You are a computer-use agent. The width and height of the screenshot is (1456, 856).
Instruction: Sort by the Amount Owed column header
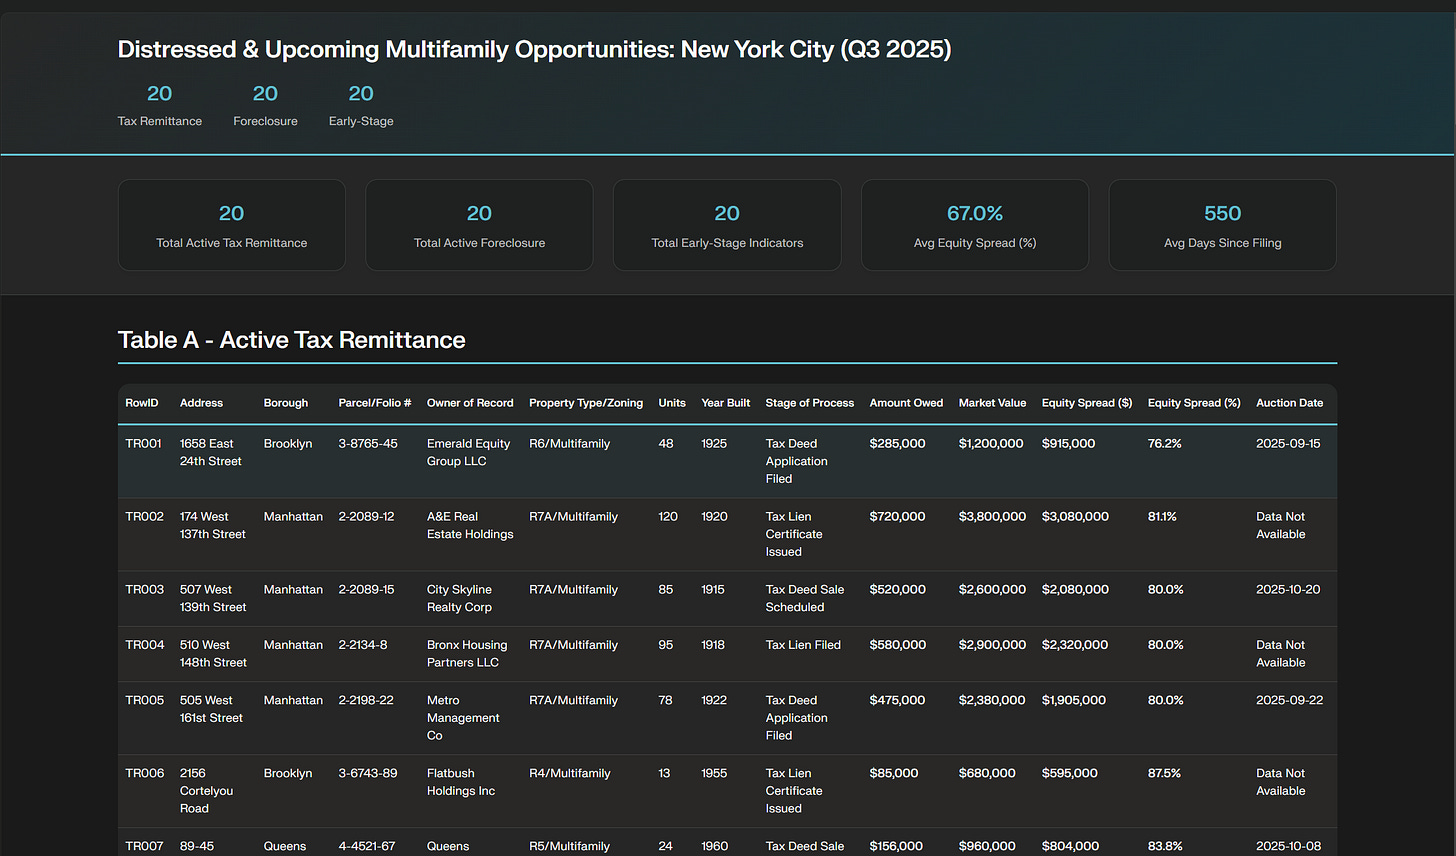click(906, 403)
